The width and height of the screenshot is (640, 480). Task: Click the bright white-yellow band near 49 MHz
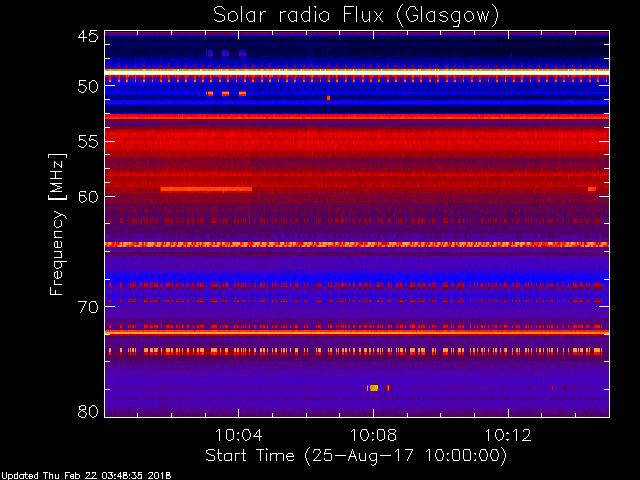tap(357, 72)
